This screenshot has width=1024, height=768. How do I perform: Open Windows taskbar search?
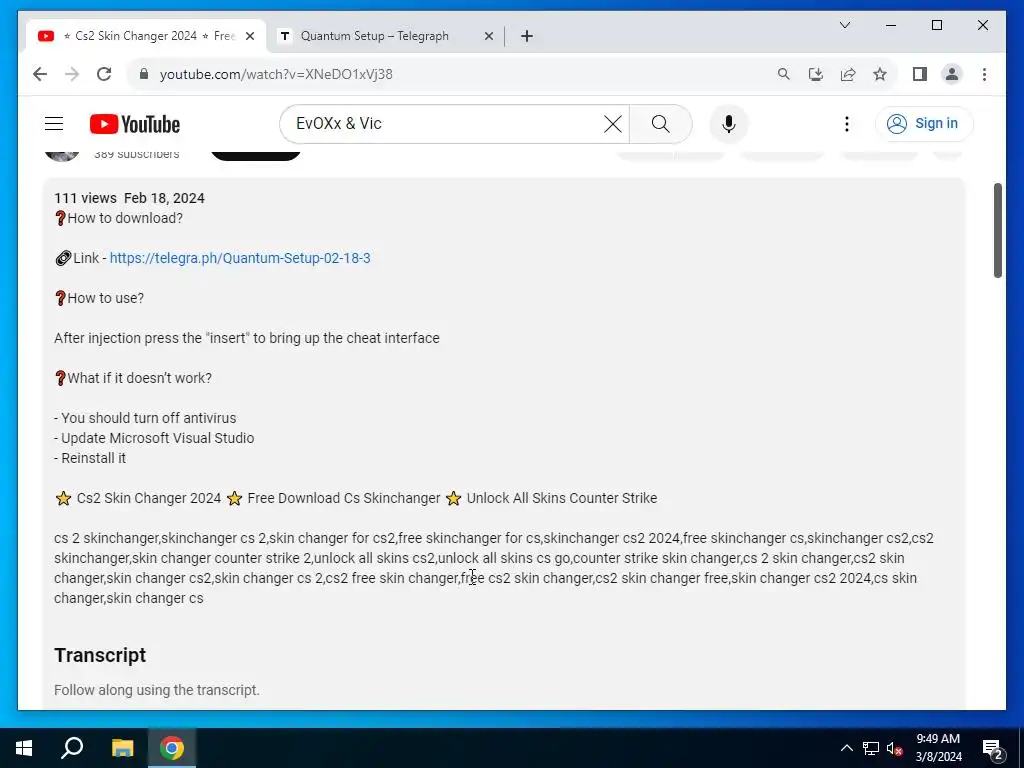72,748
